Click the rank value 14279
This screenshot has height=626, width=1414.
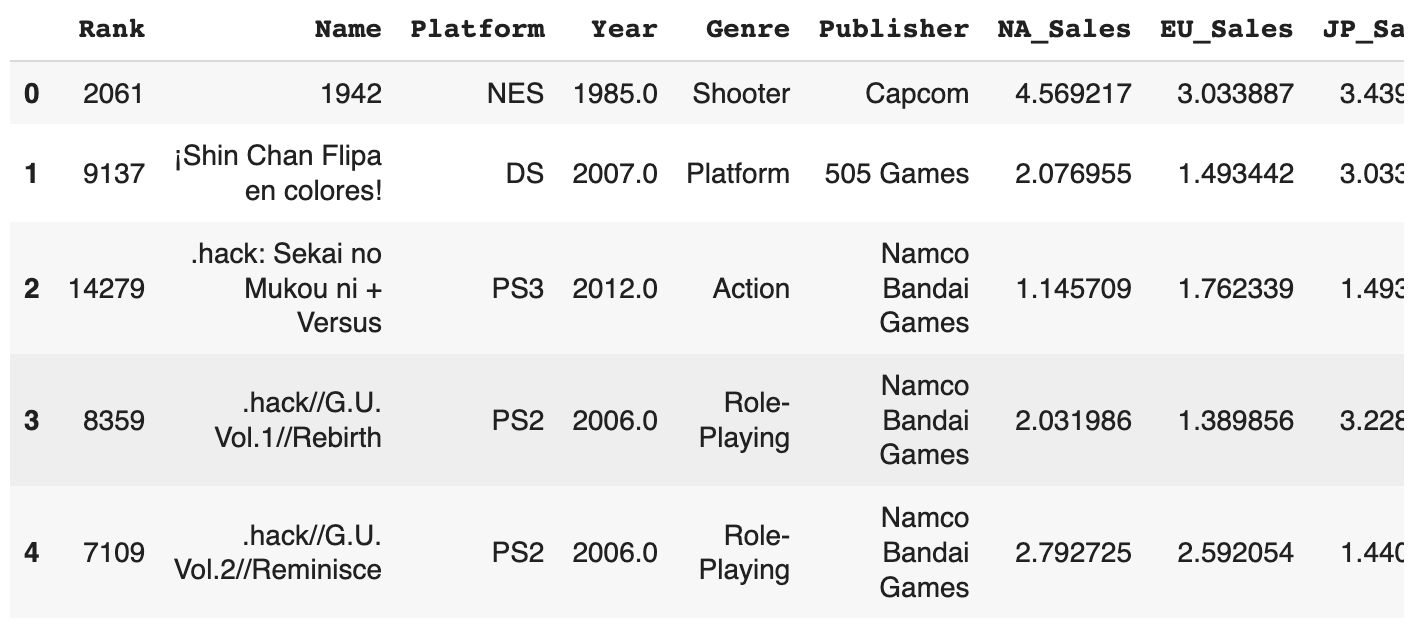point(106,289)
